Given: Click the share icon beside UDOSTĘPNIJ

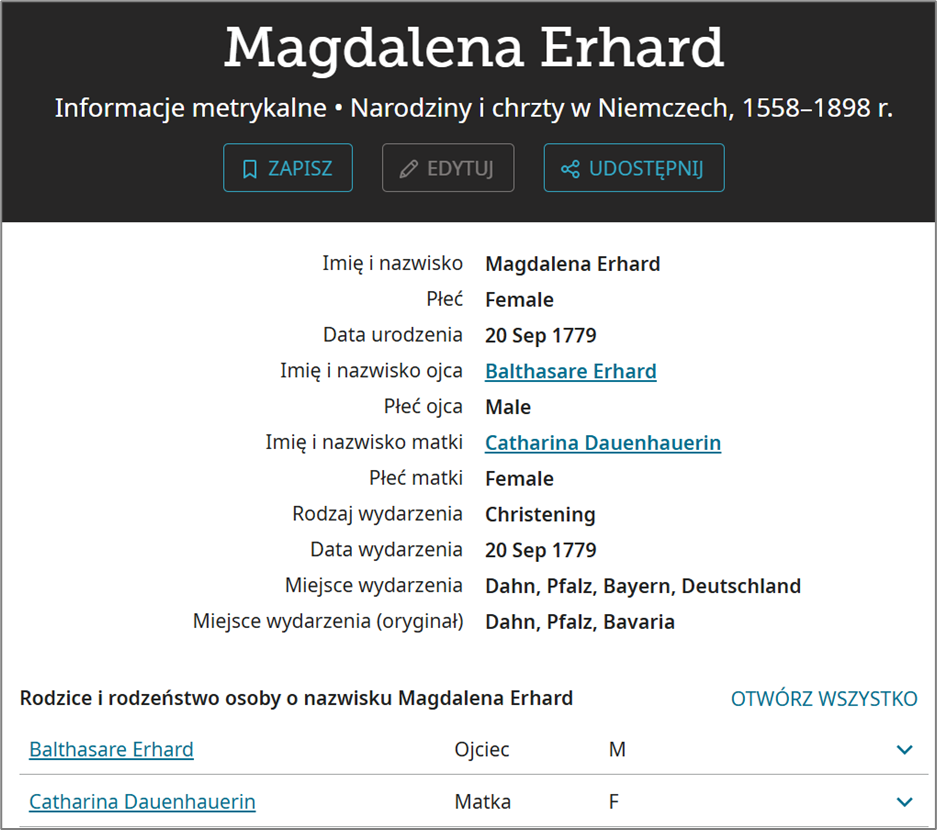Looking at the screenshot, I should pos(570,169).
